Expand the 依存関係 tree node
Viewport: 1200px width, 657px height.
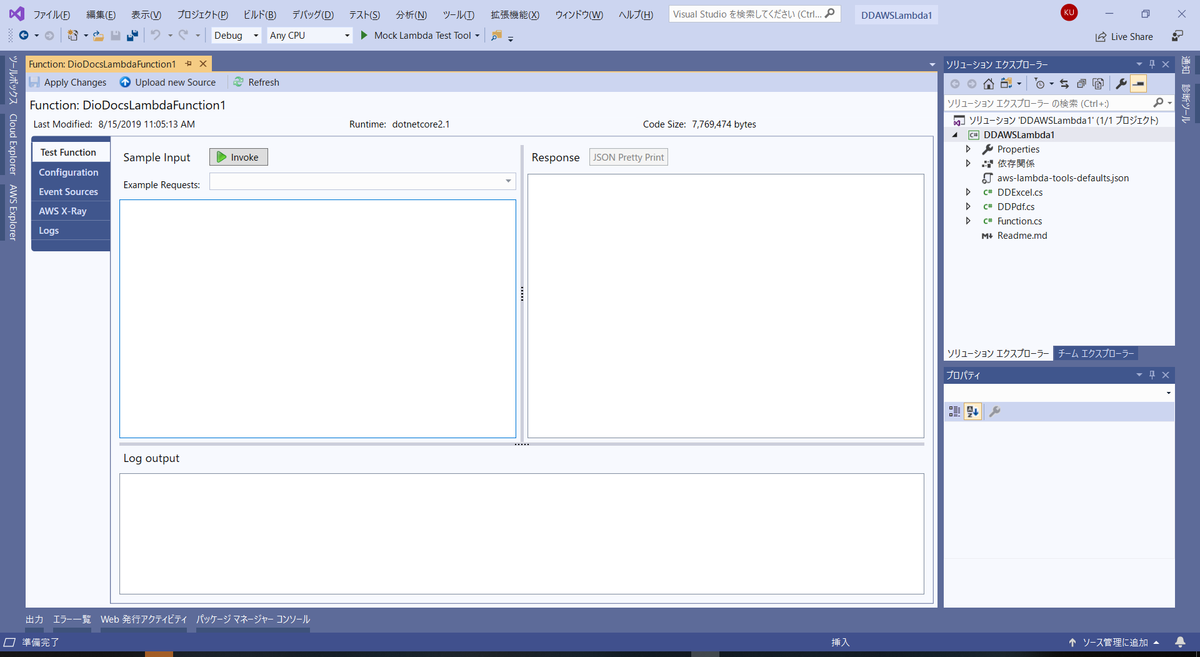point(968,163)
